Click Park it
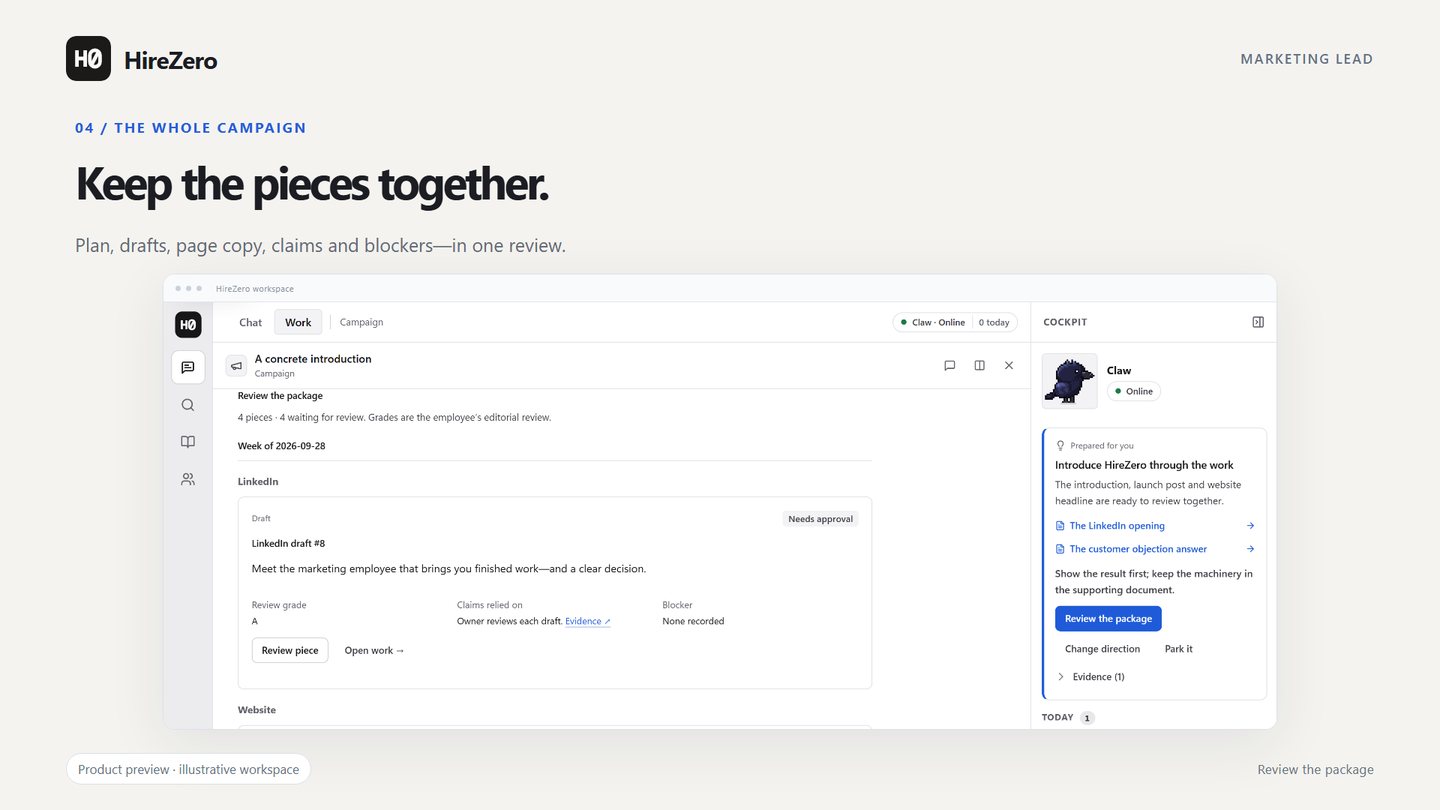Image resolution: width=1440 pixels, height=810 pixels. pyautogui.click(x=1178, y=649)
